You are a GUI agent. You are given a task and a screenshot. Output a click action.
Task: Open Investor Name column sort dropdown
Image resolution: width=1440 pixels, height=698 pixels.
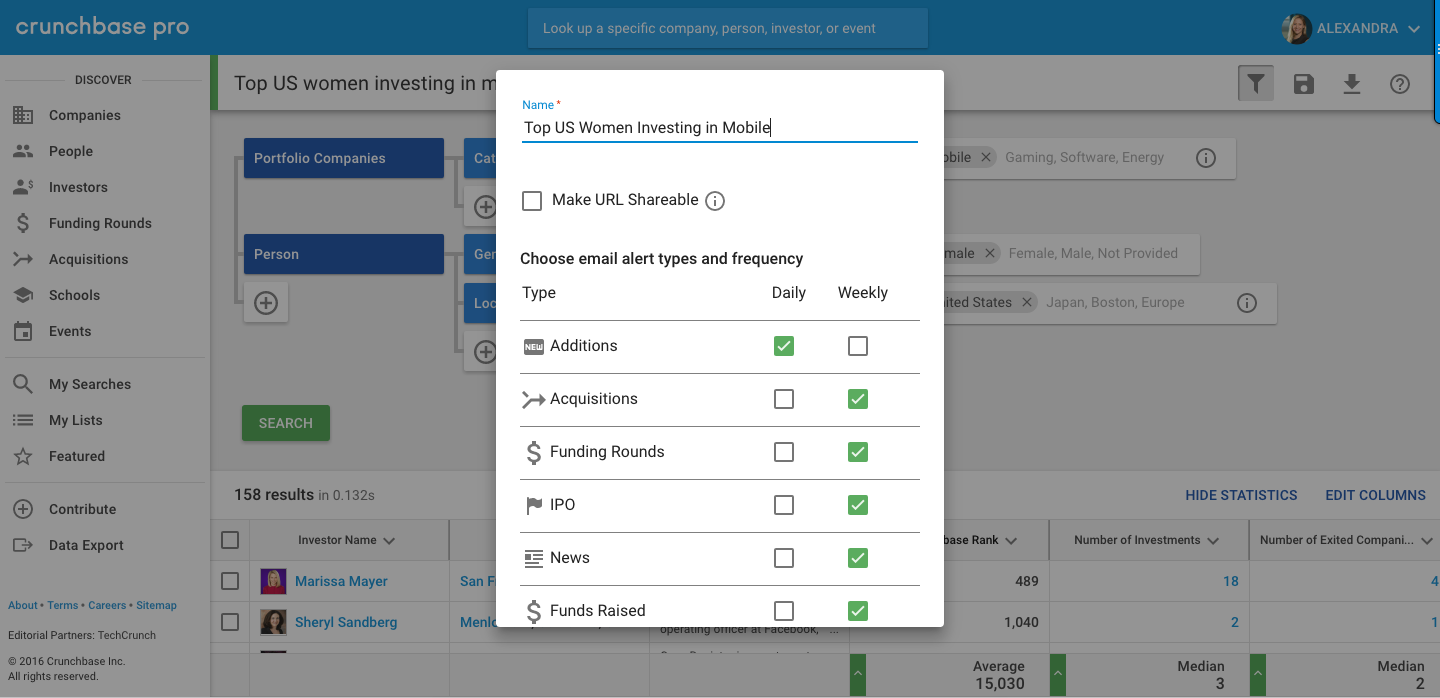(x=389, y=541)
